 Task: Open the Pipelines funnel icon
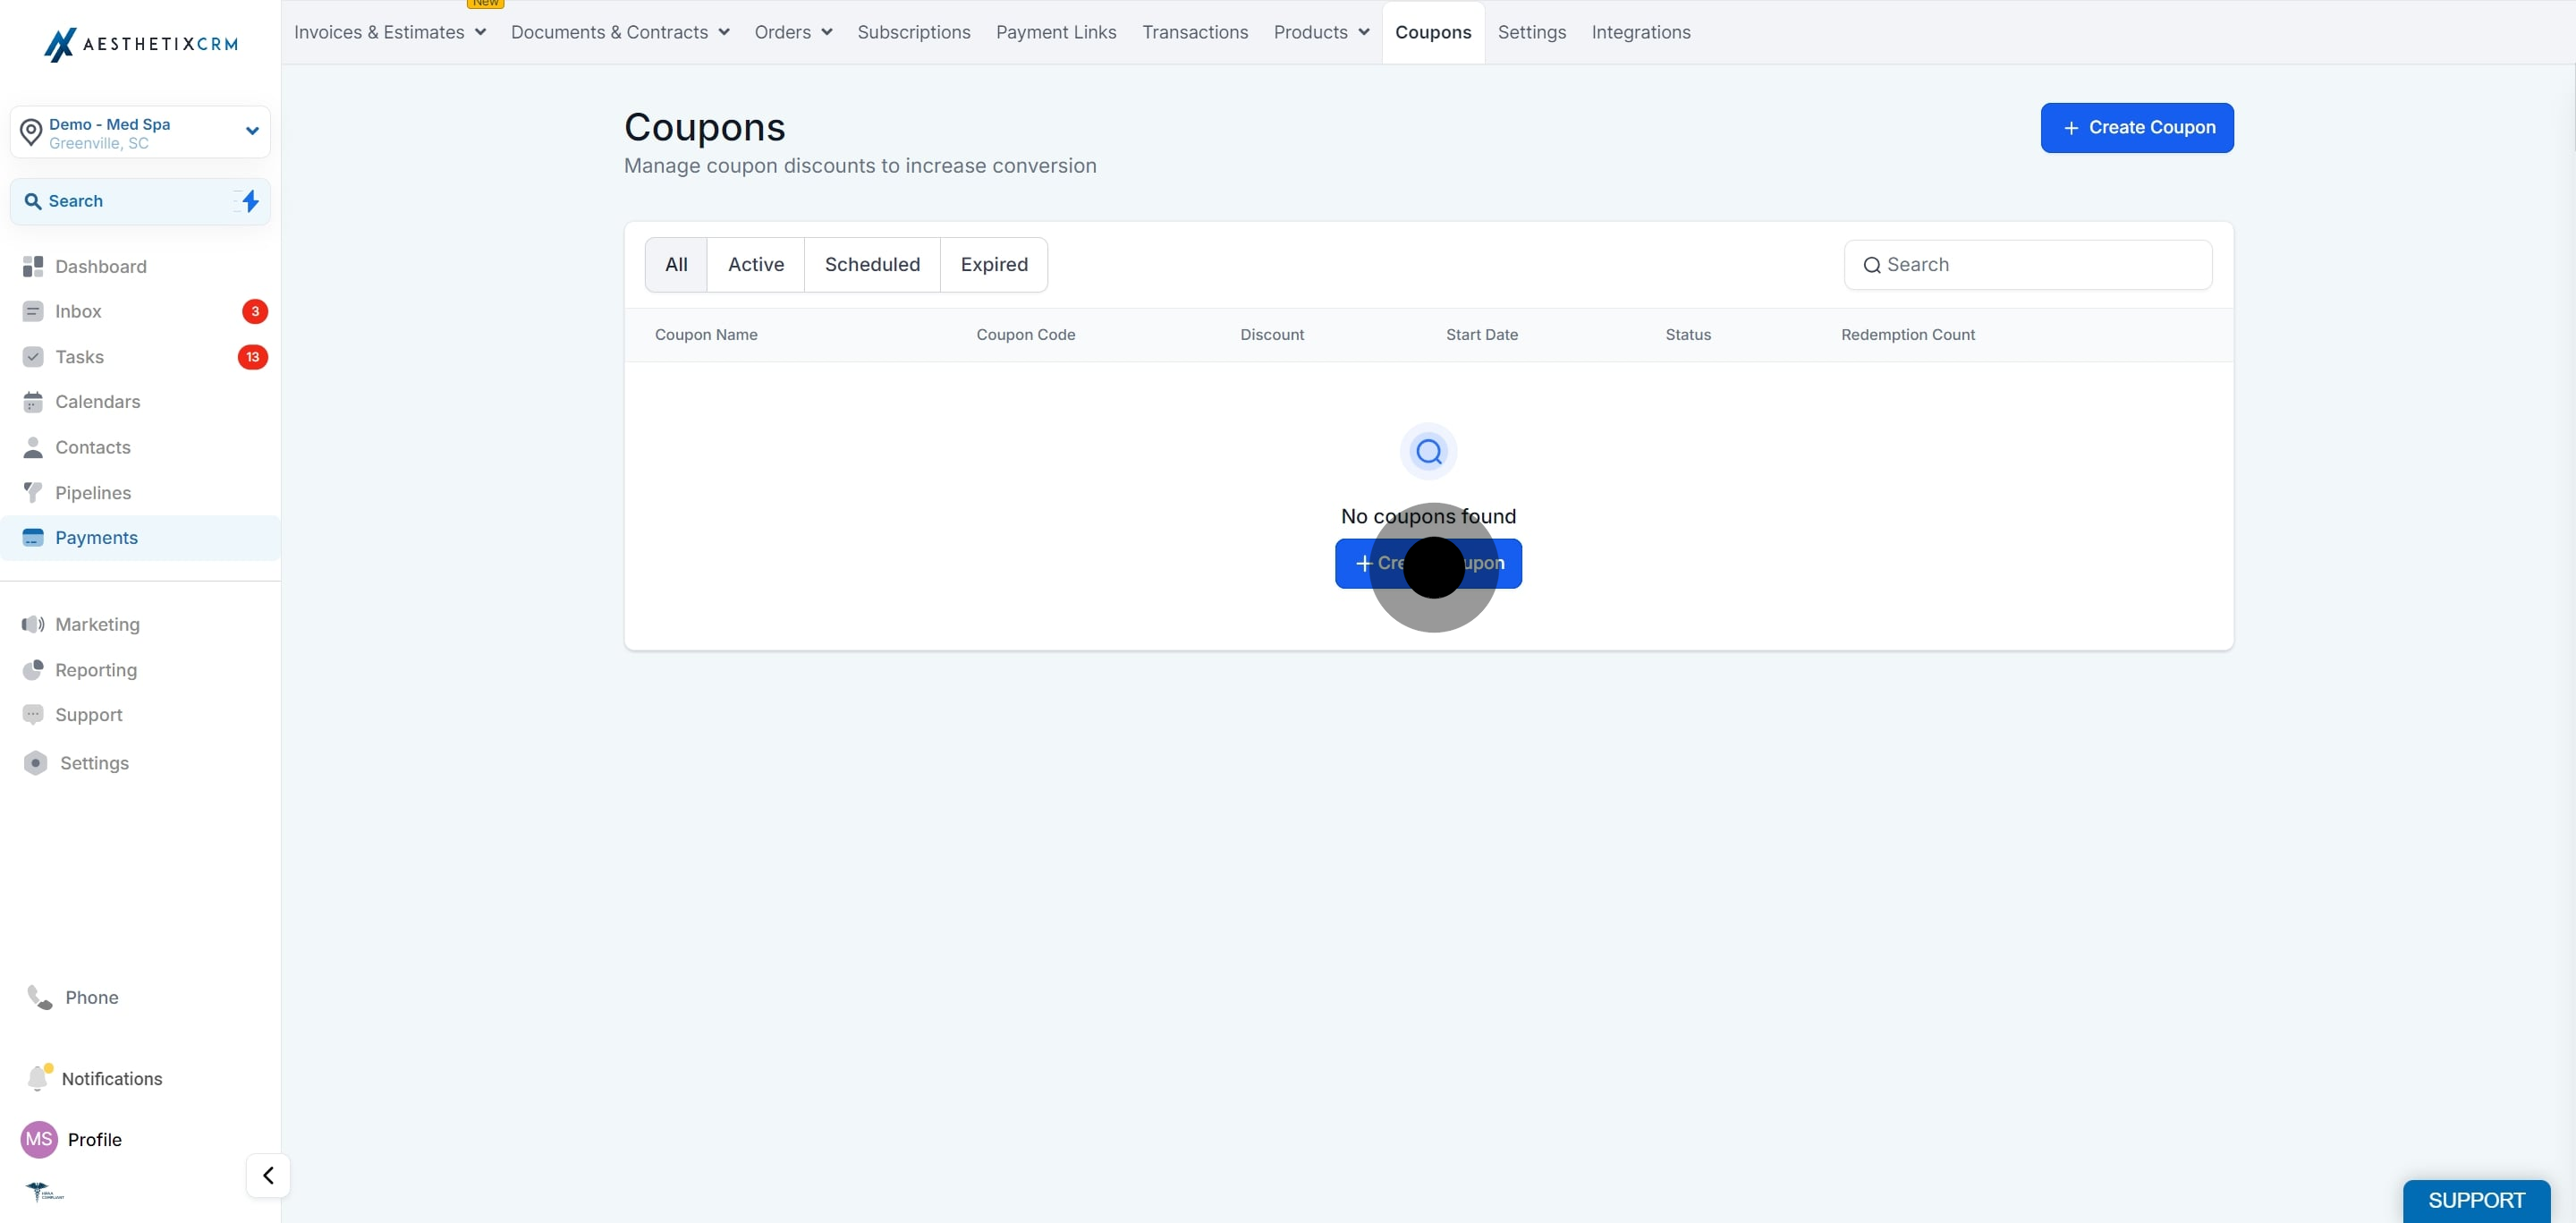click(33, 492)
